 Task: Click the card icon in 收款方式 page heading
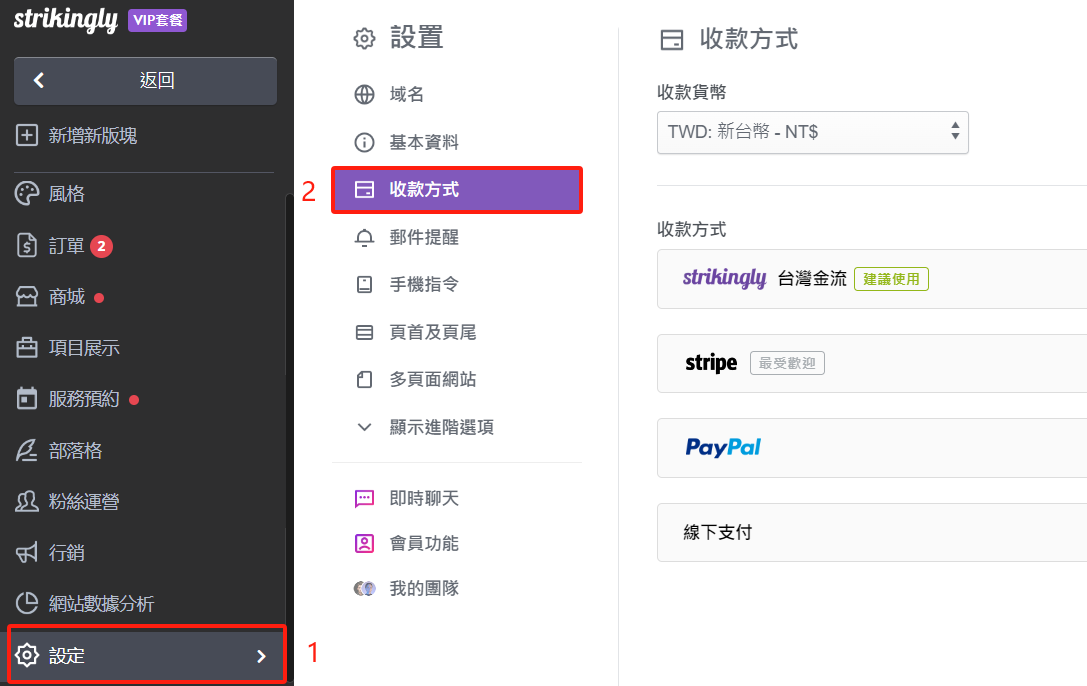pyautogui.click(x=672, y=39)
